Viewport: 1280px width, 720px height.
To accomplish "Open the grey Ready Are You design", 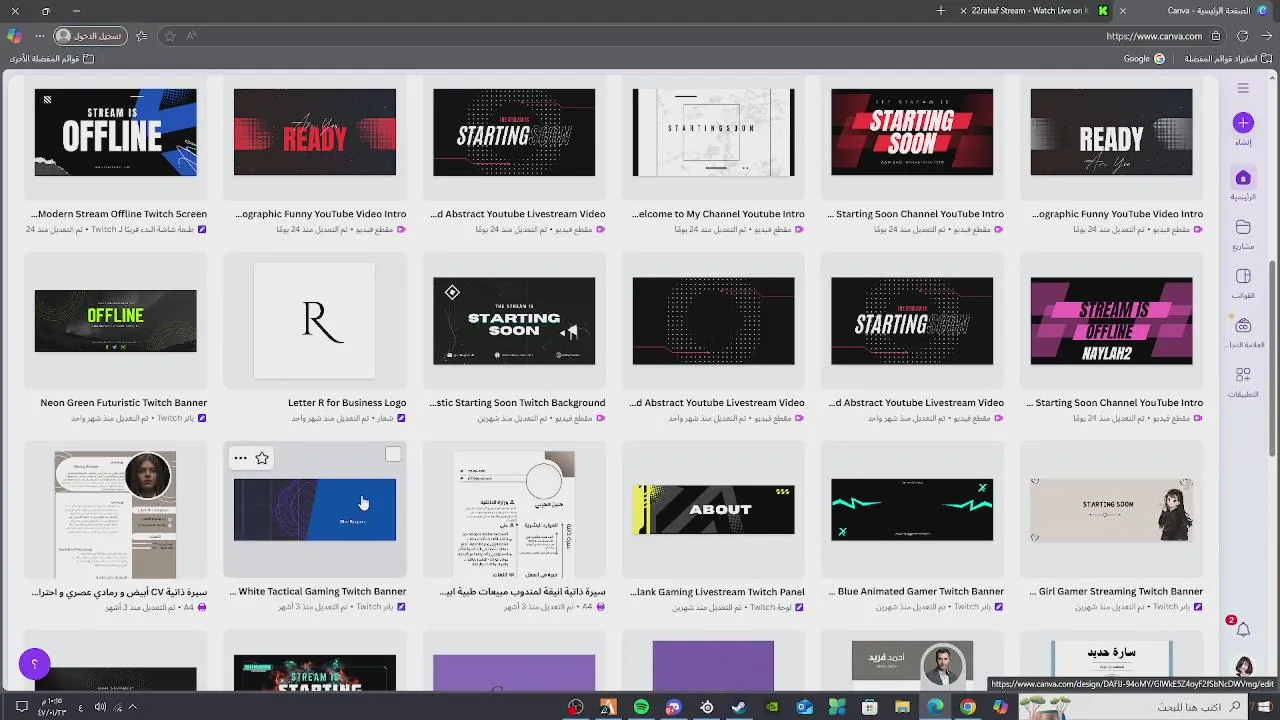I will pos(1111,132).
